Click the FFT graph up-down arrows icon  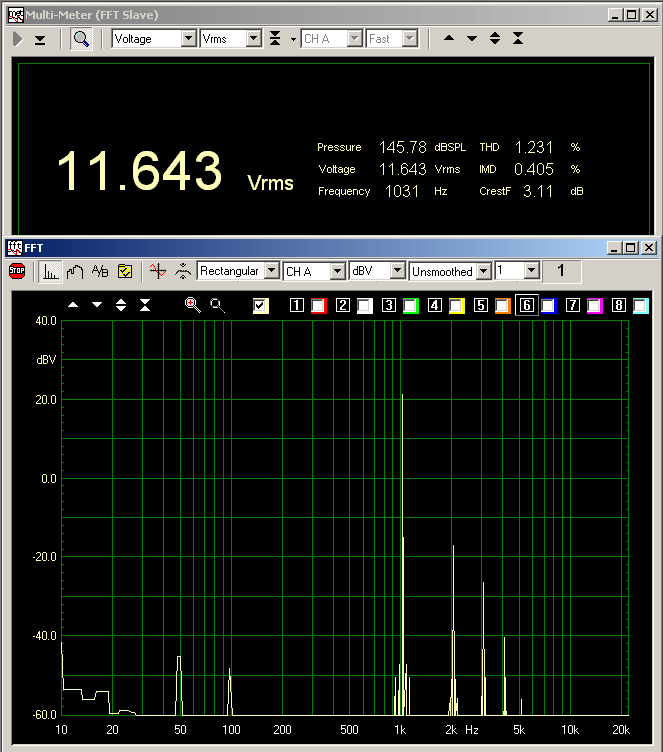tap(121, 305)
